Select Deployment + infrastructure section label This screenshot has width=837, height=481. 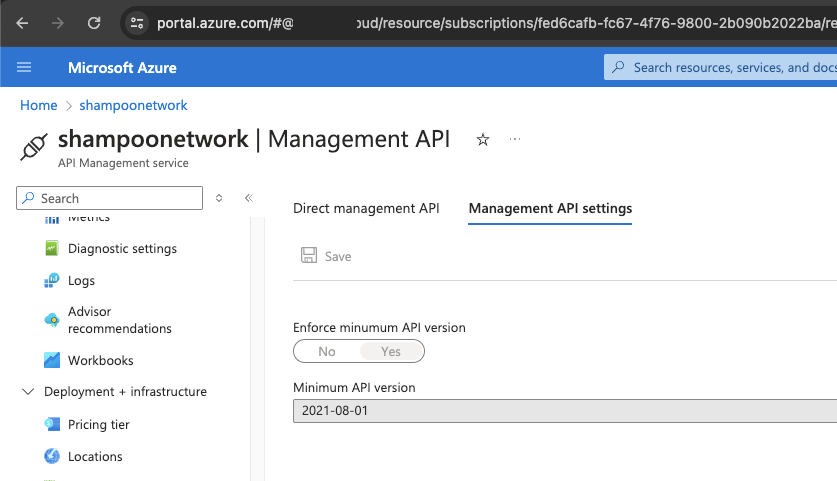coord(125,392)
